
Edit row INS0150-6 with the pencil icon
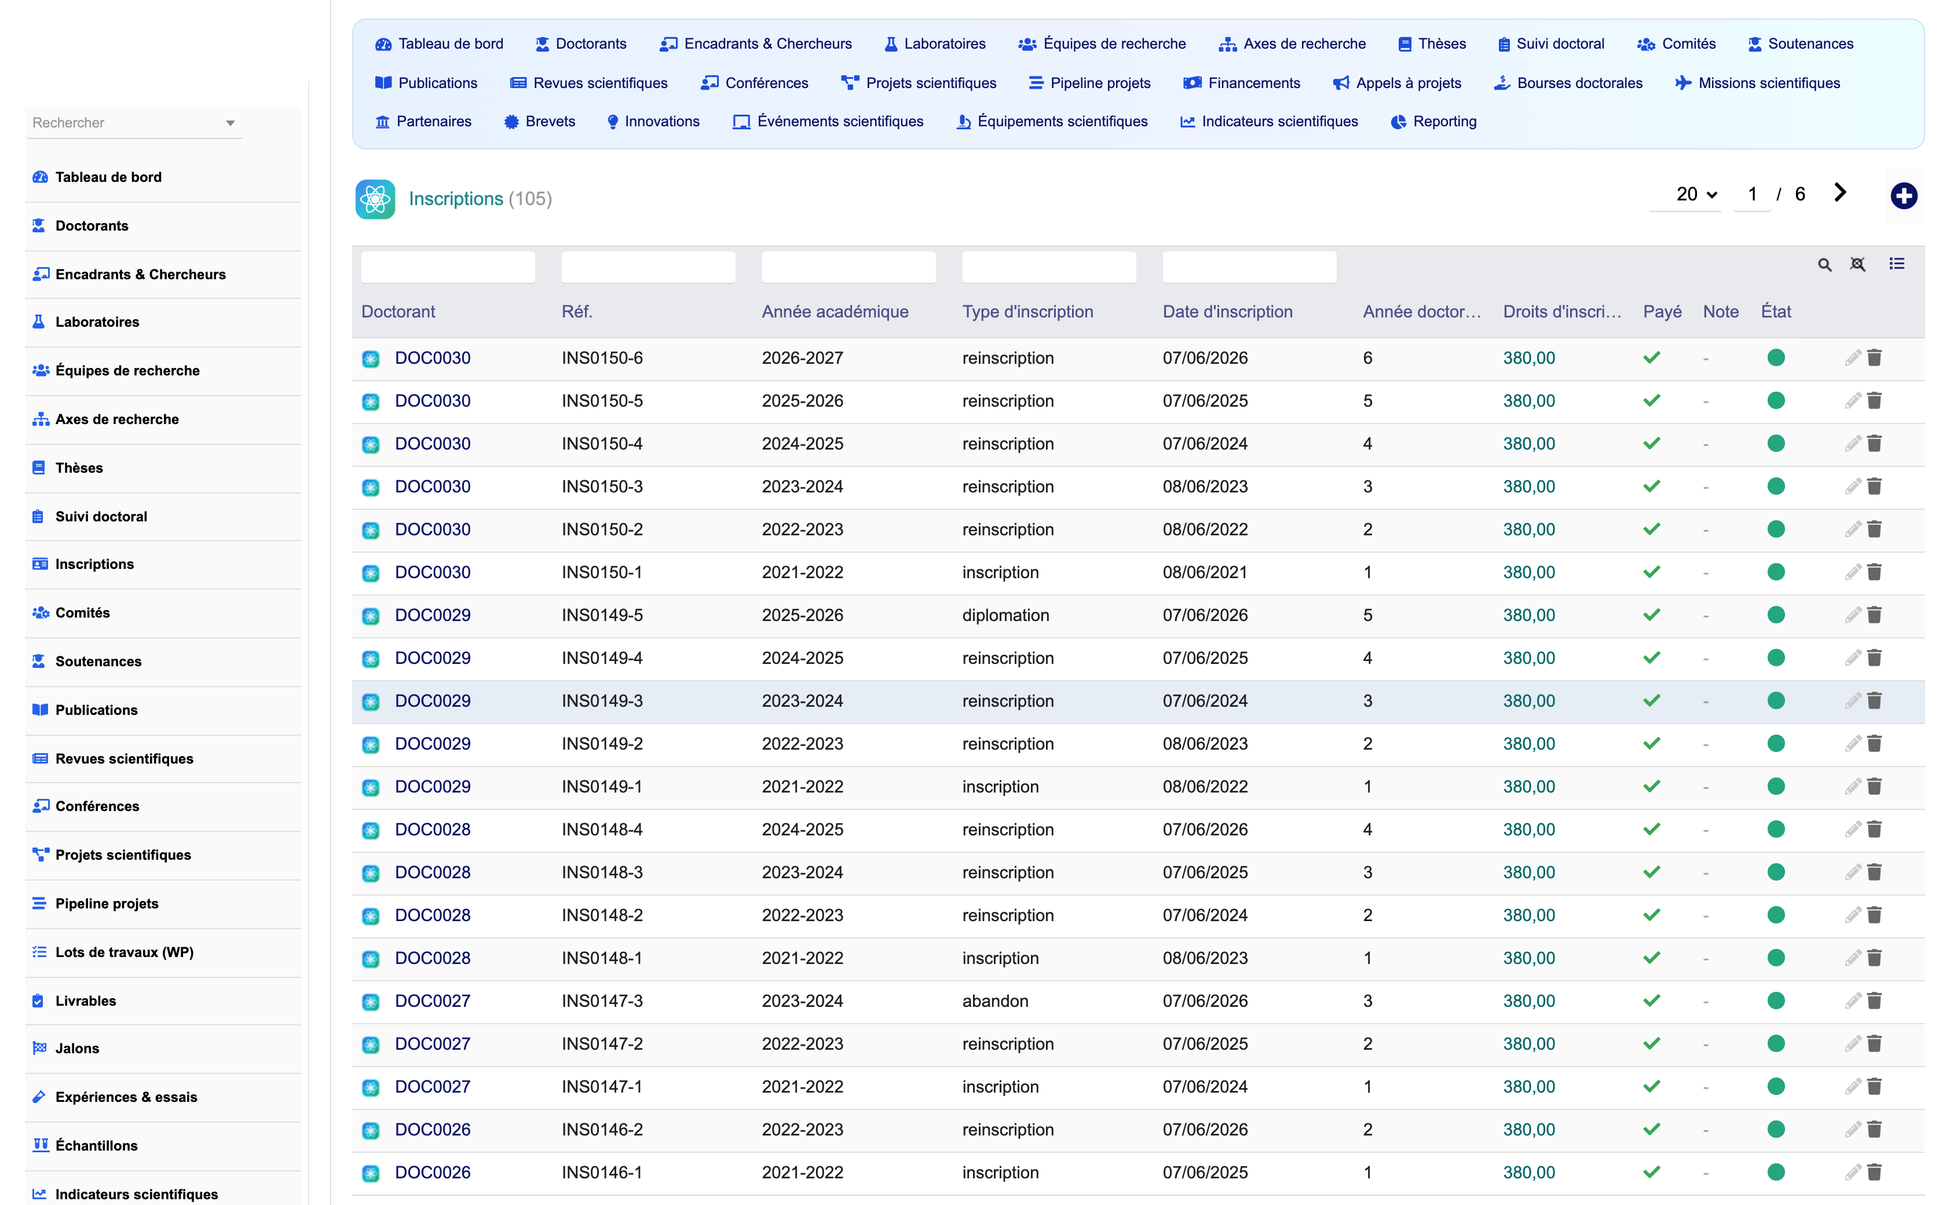[1852, 358]
